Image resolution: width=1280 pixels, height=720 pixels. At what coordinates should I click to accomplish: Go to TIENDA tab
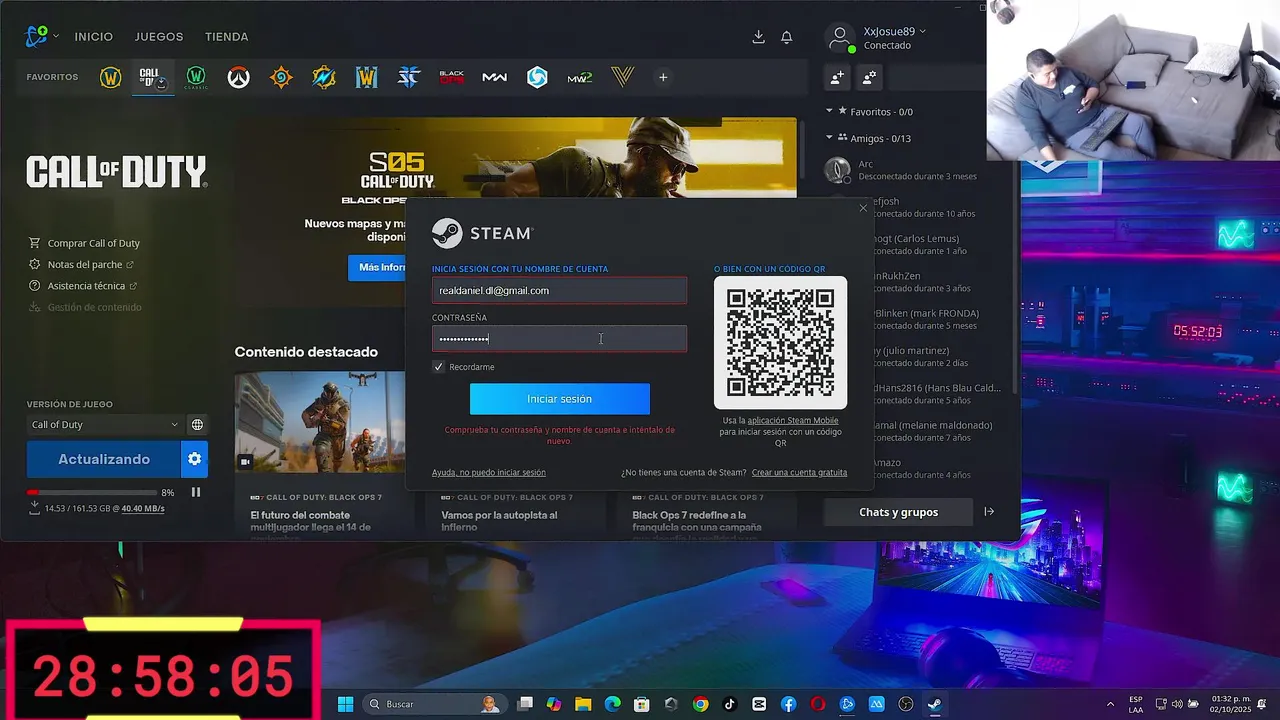point(227,37)
